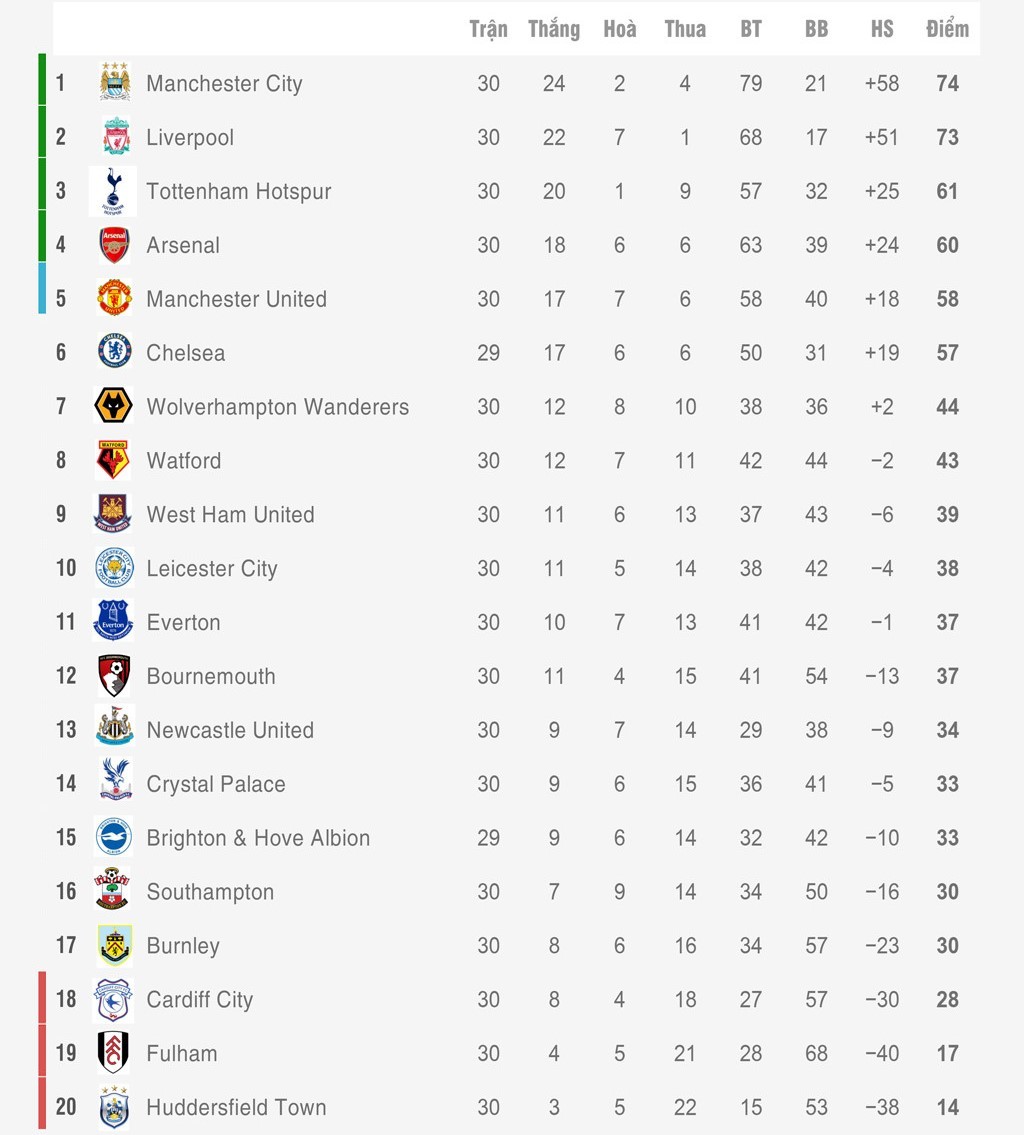1024x1135 pixels.
Task: Click the Everton club crest
Action: point(113,621)
